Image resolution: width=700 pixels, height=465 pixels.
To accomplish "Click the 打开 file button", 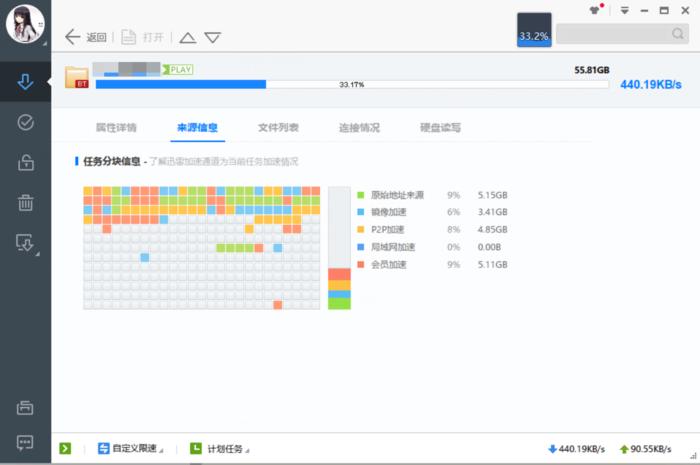I will (x=142, y=37).
